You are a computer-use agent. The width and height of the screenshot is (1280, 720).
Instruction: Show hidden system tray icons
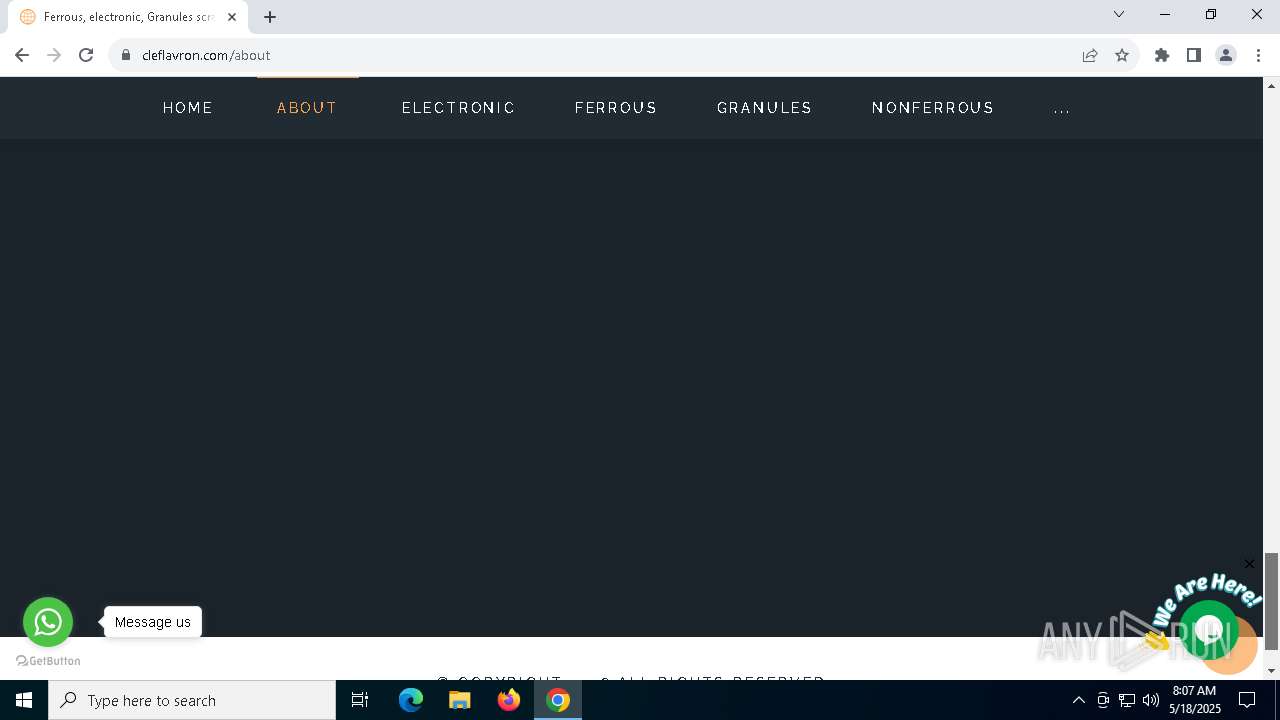1078,700
